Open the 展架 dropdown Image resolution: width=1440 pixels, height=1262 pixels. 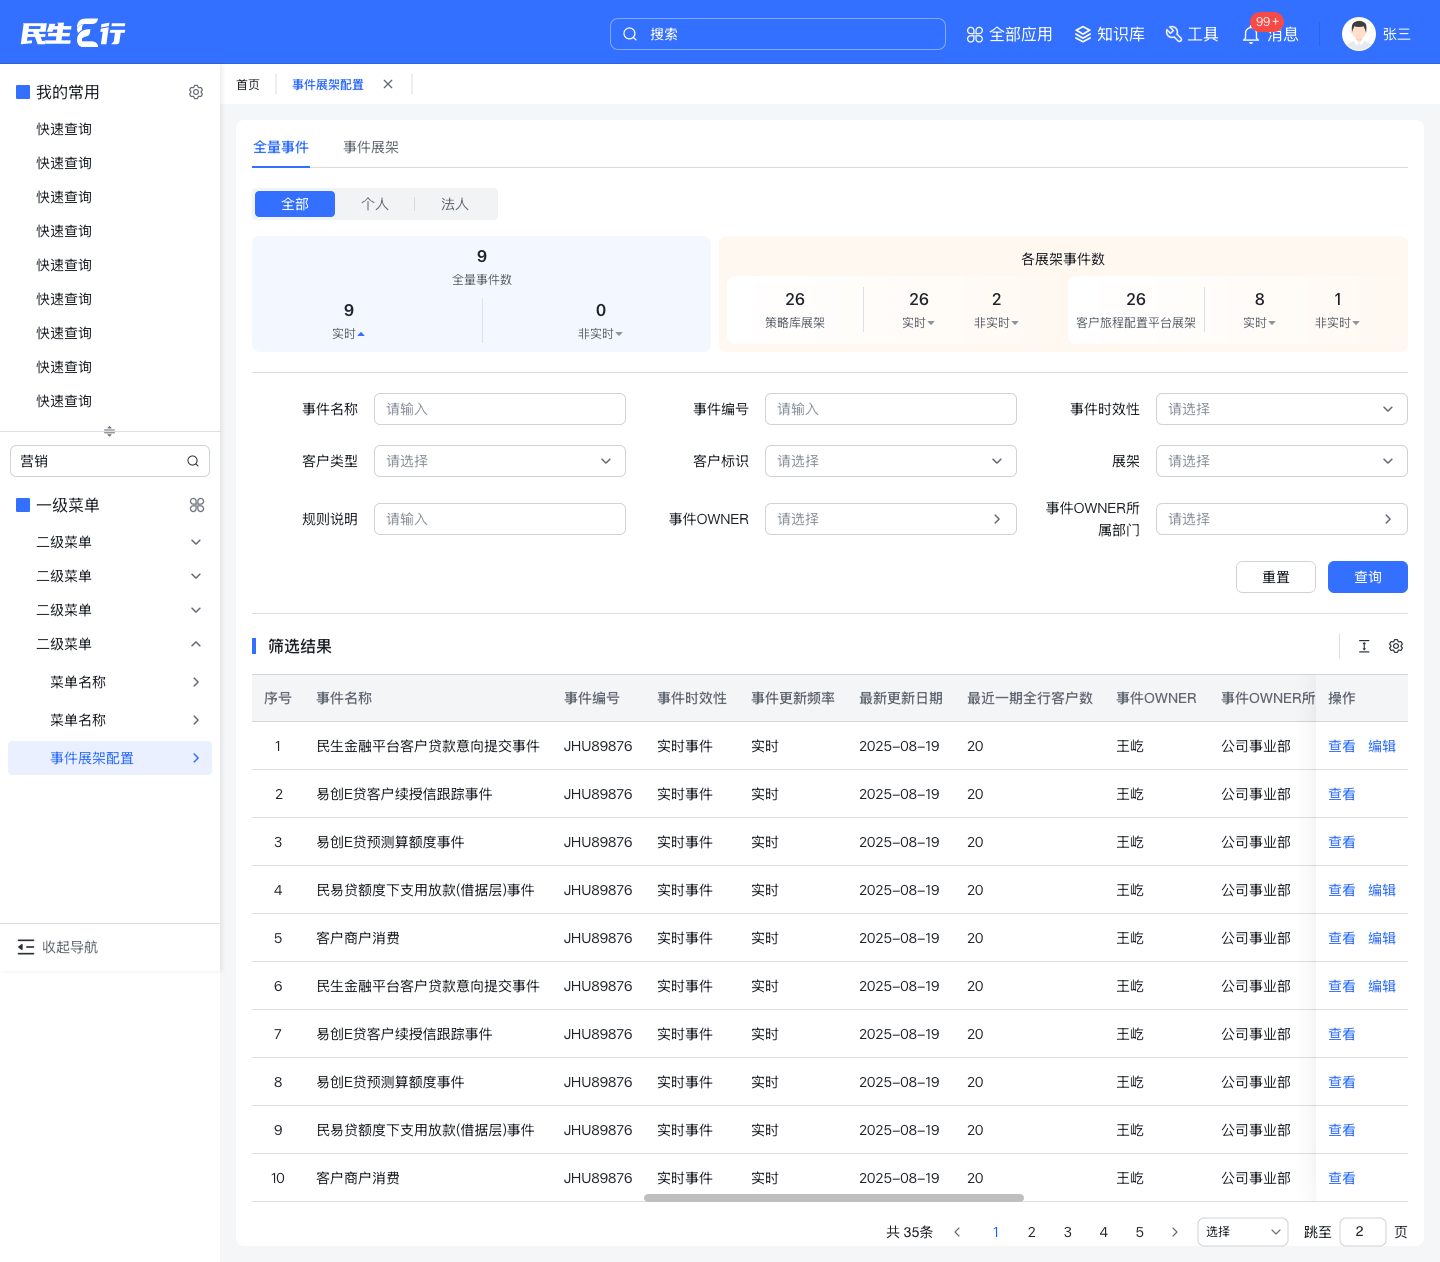[x=1282, y=461]
